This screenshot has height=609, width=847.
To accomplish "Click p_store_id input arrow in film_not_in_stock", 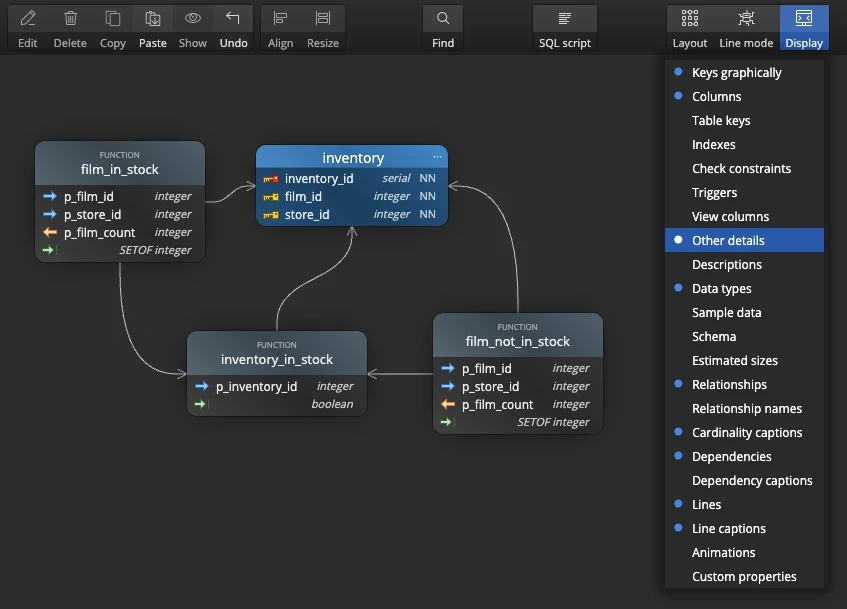I will point(448,386).
